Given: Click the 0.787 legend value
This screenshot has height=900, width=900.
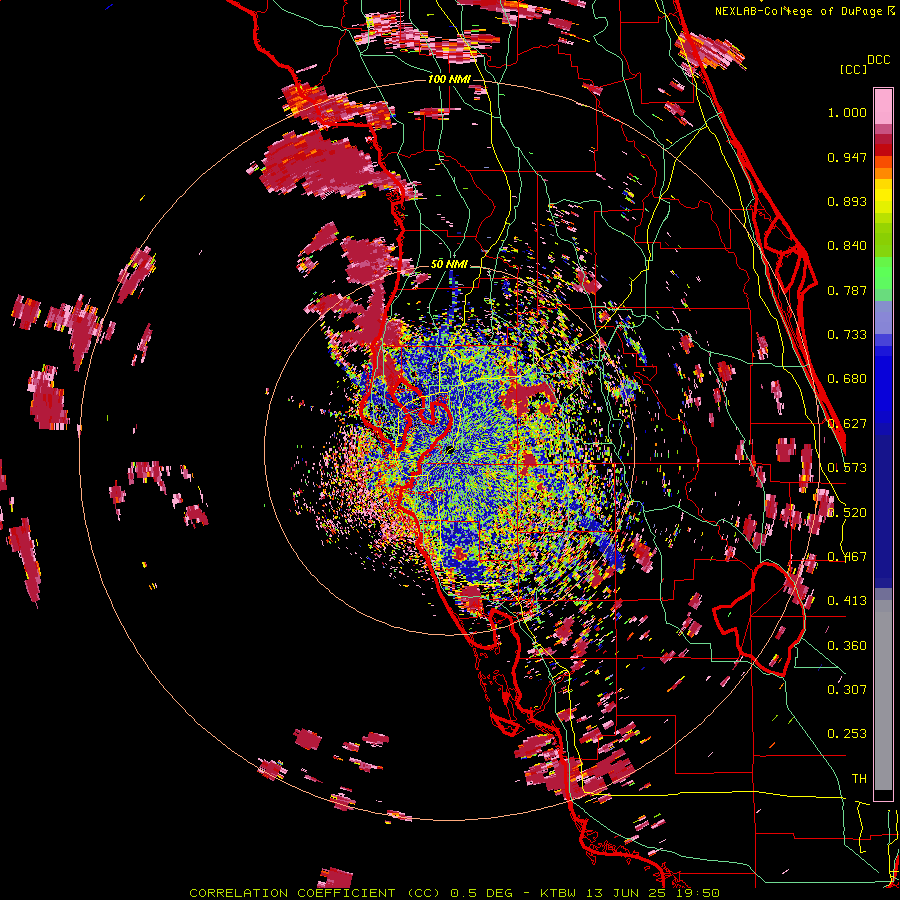Looking at the screenshot, I should 847,290.
